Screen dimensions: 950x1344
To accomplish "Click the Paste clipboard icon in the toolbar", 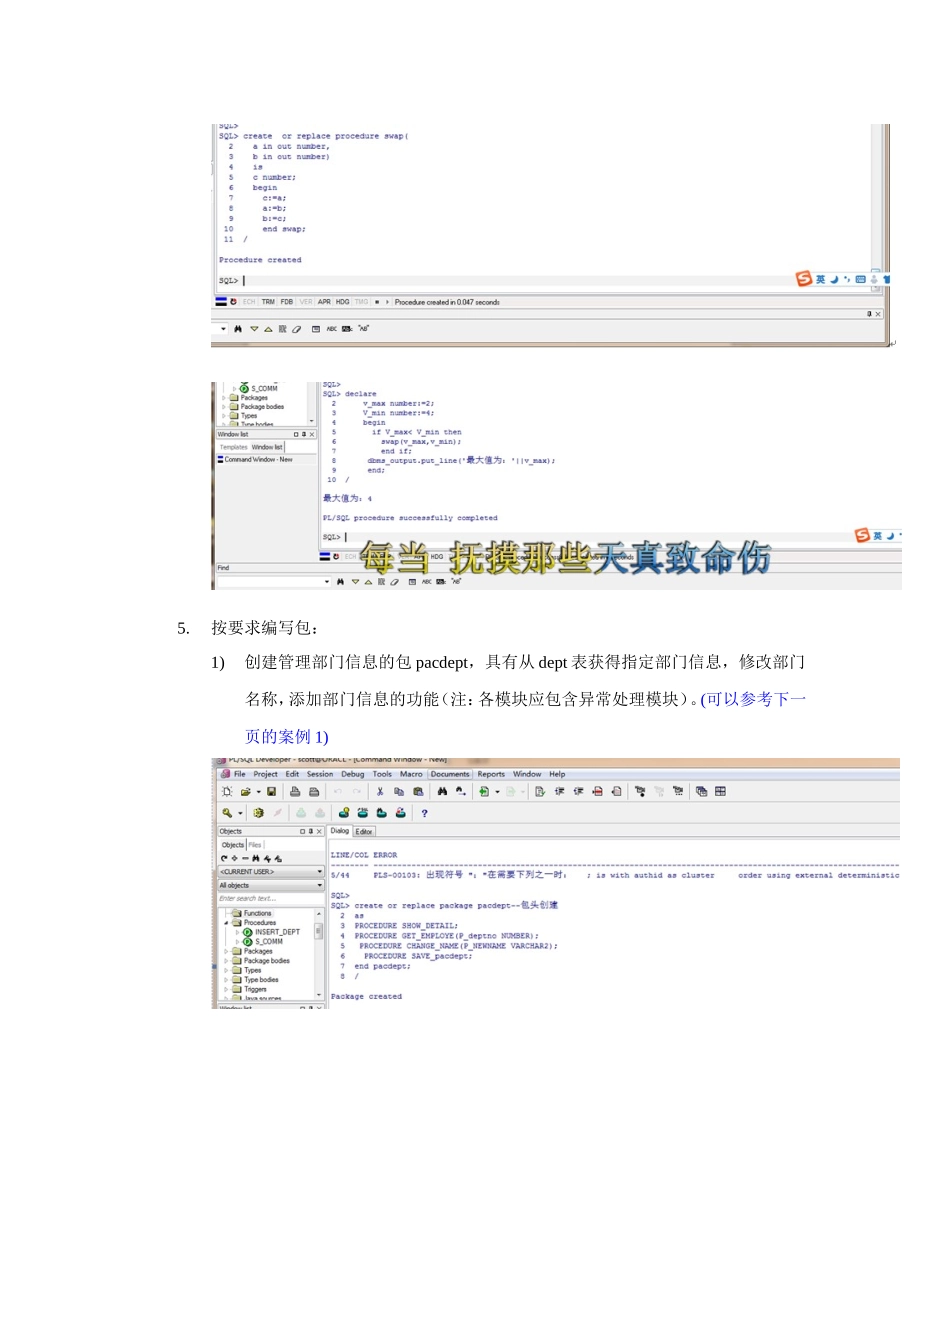I will click(418, 791).
